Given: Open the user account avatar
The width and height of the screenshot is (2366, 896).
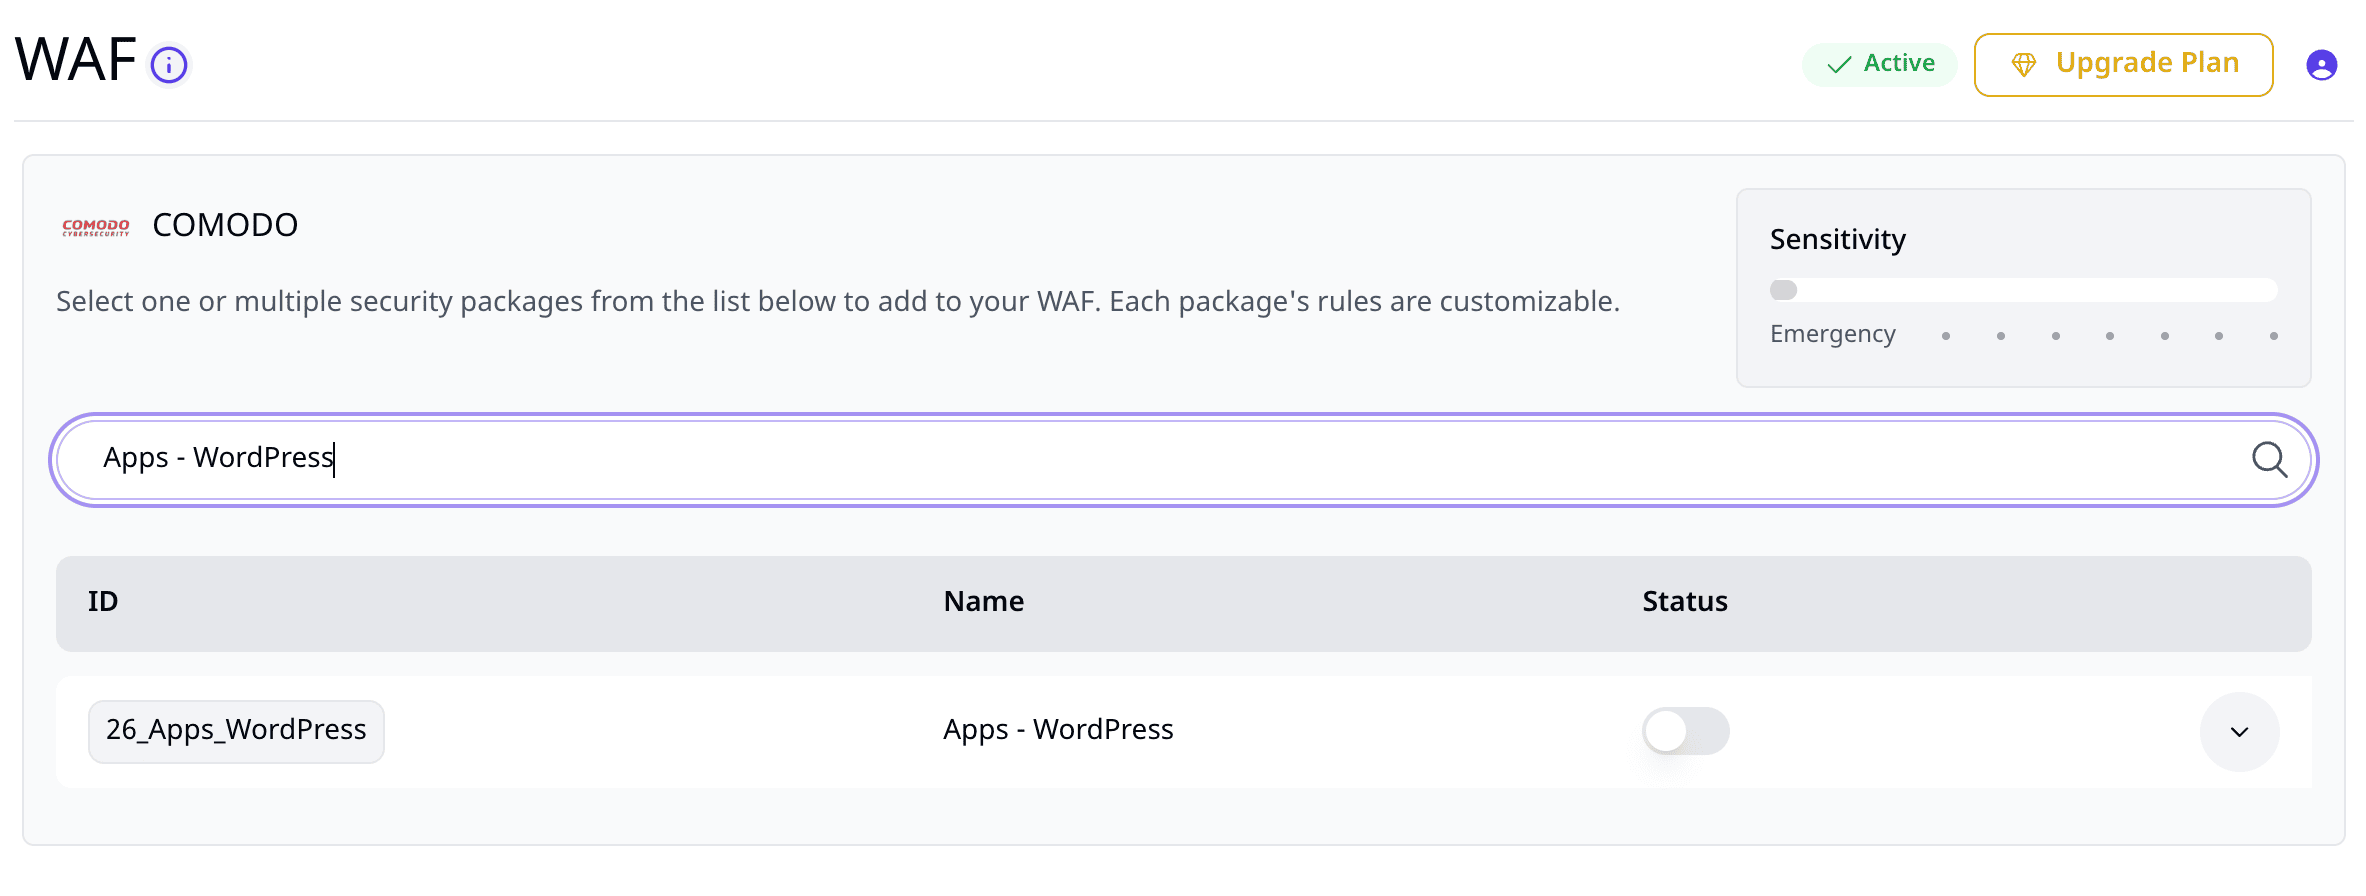Looking at the screenshot, I should [2321, 65].
